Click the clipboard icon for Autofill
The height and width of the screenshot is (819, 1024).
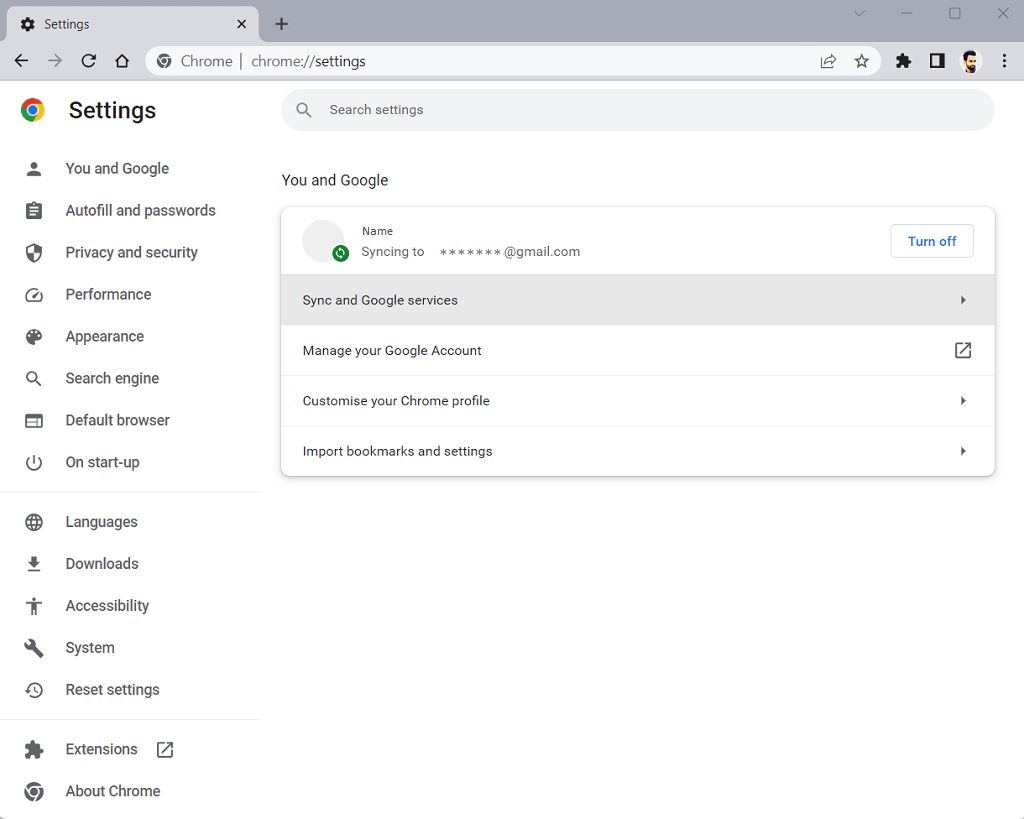[34, 210]
